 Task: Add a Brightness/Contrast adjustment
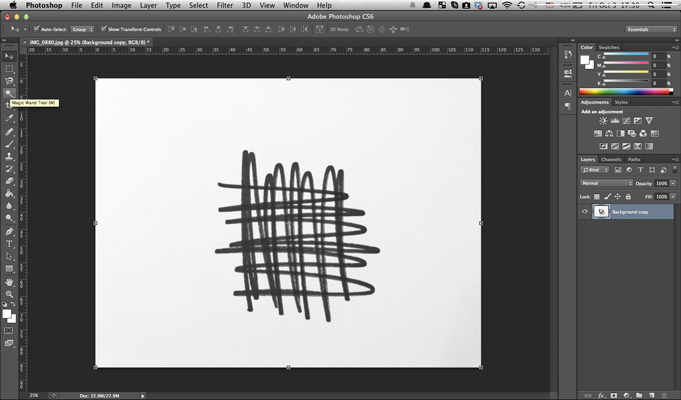pos(603,121)
